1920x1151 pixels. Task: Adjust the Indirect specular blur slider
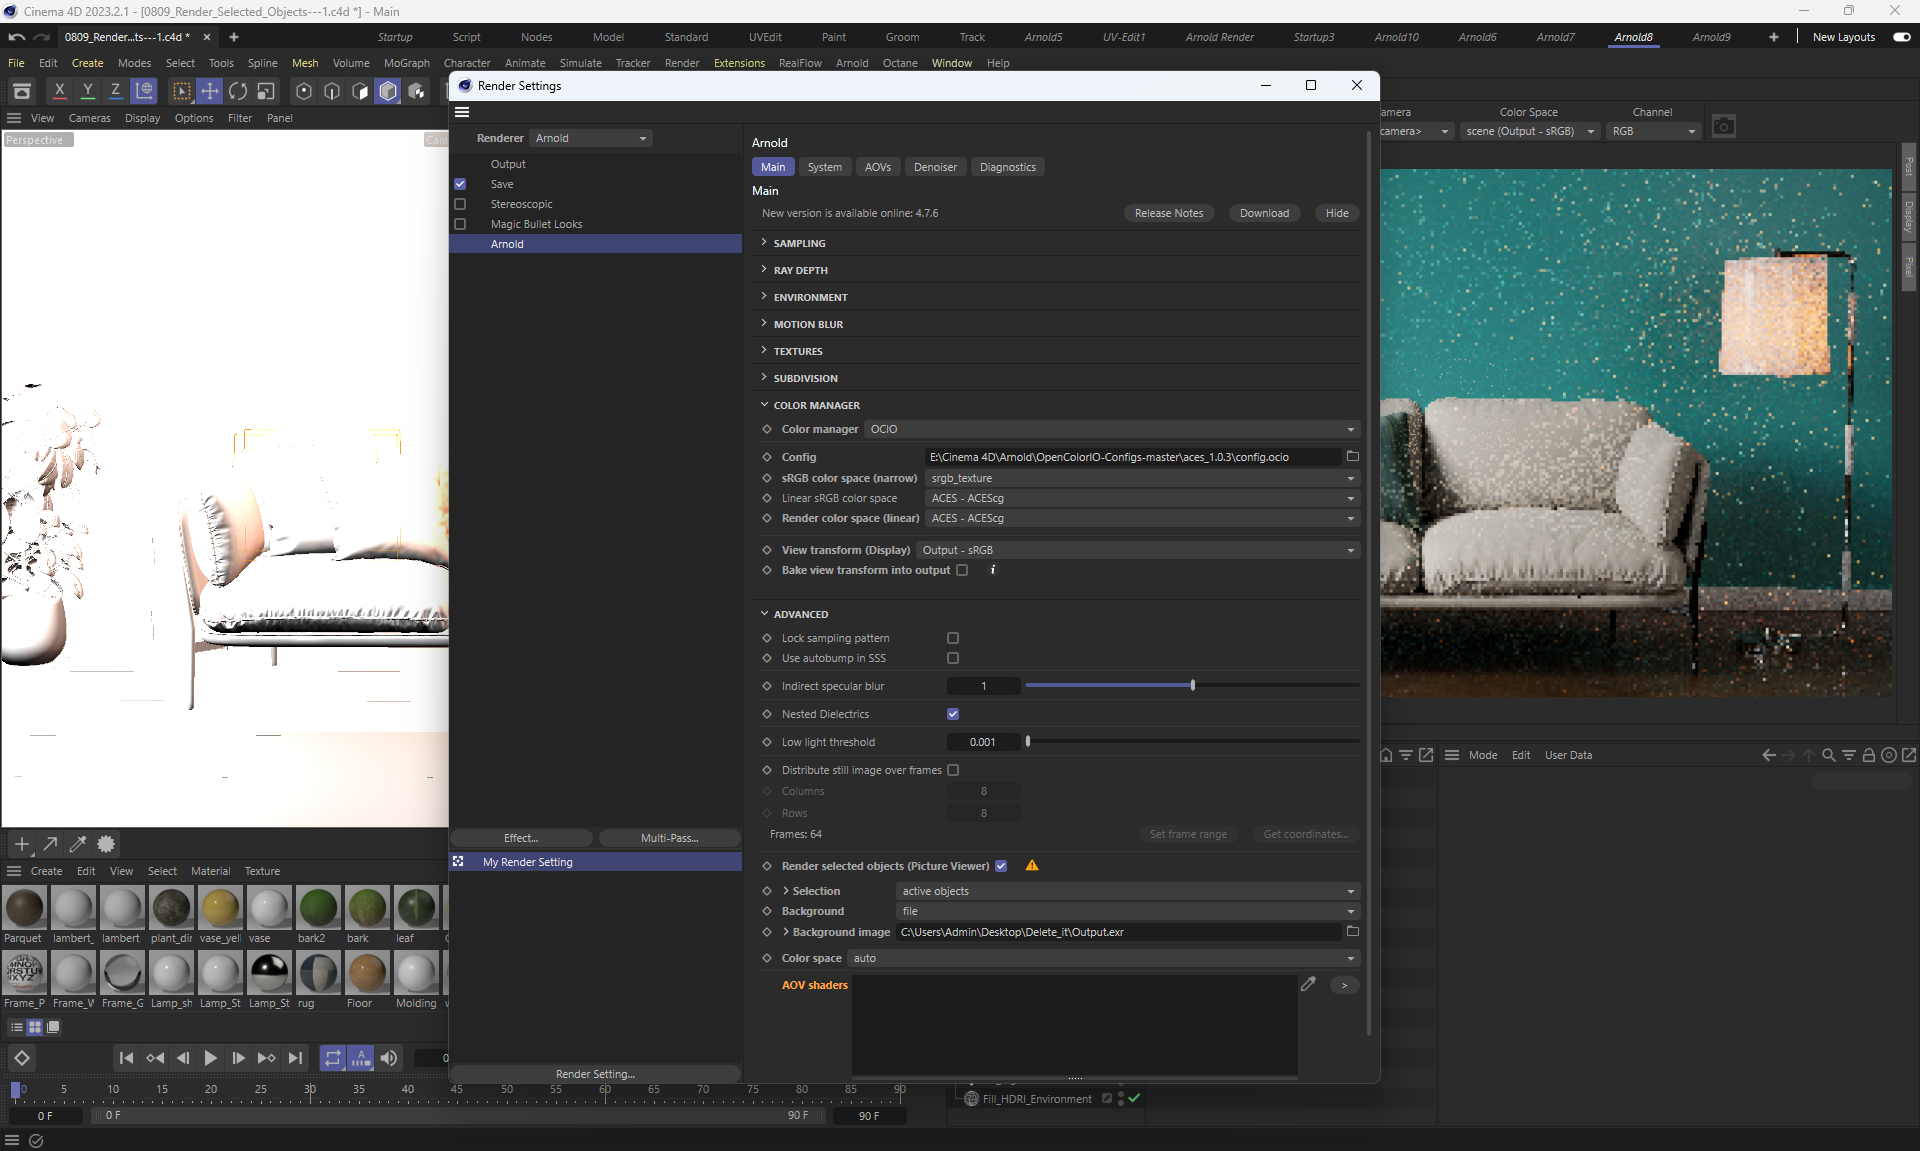1192,686
